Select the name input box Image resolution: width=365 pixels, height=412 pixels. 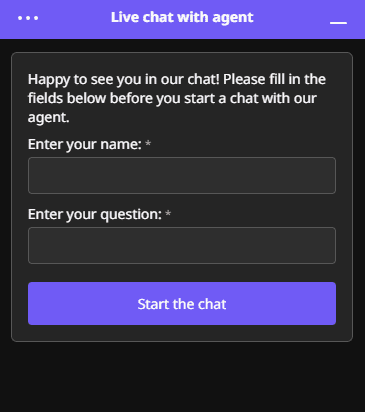[x=182, y=175]
